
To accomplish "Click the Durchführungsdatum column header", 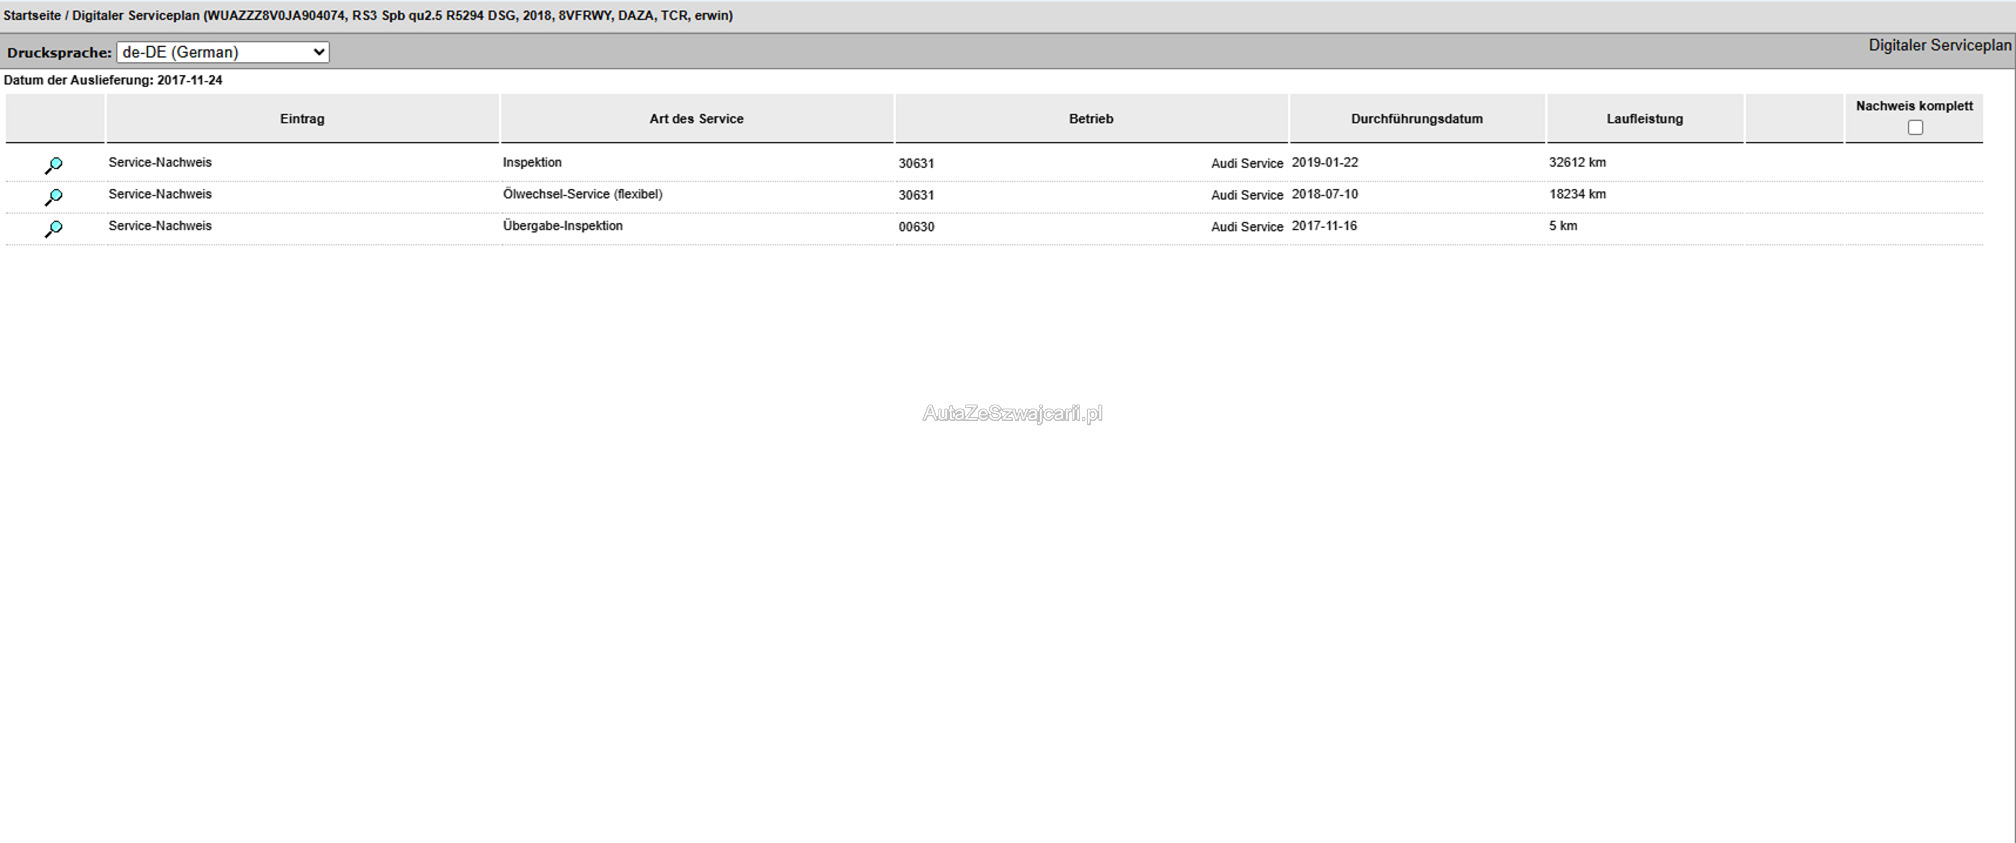I will [1416, 119].
